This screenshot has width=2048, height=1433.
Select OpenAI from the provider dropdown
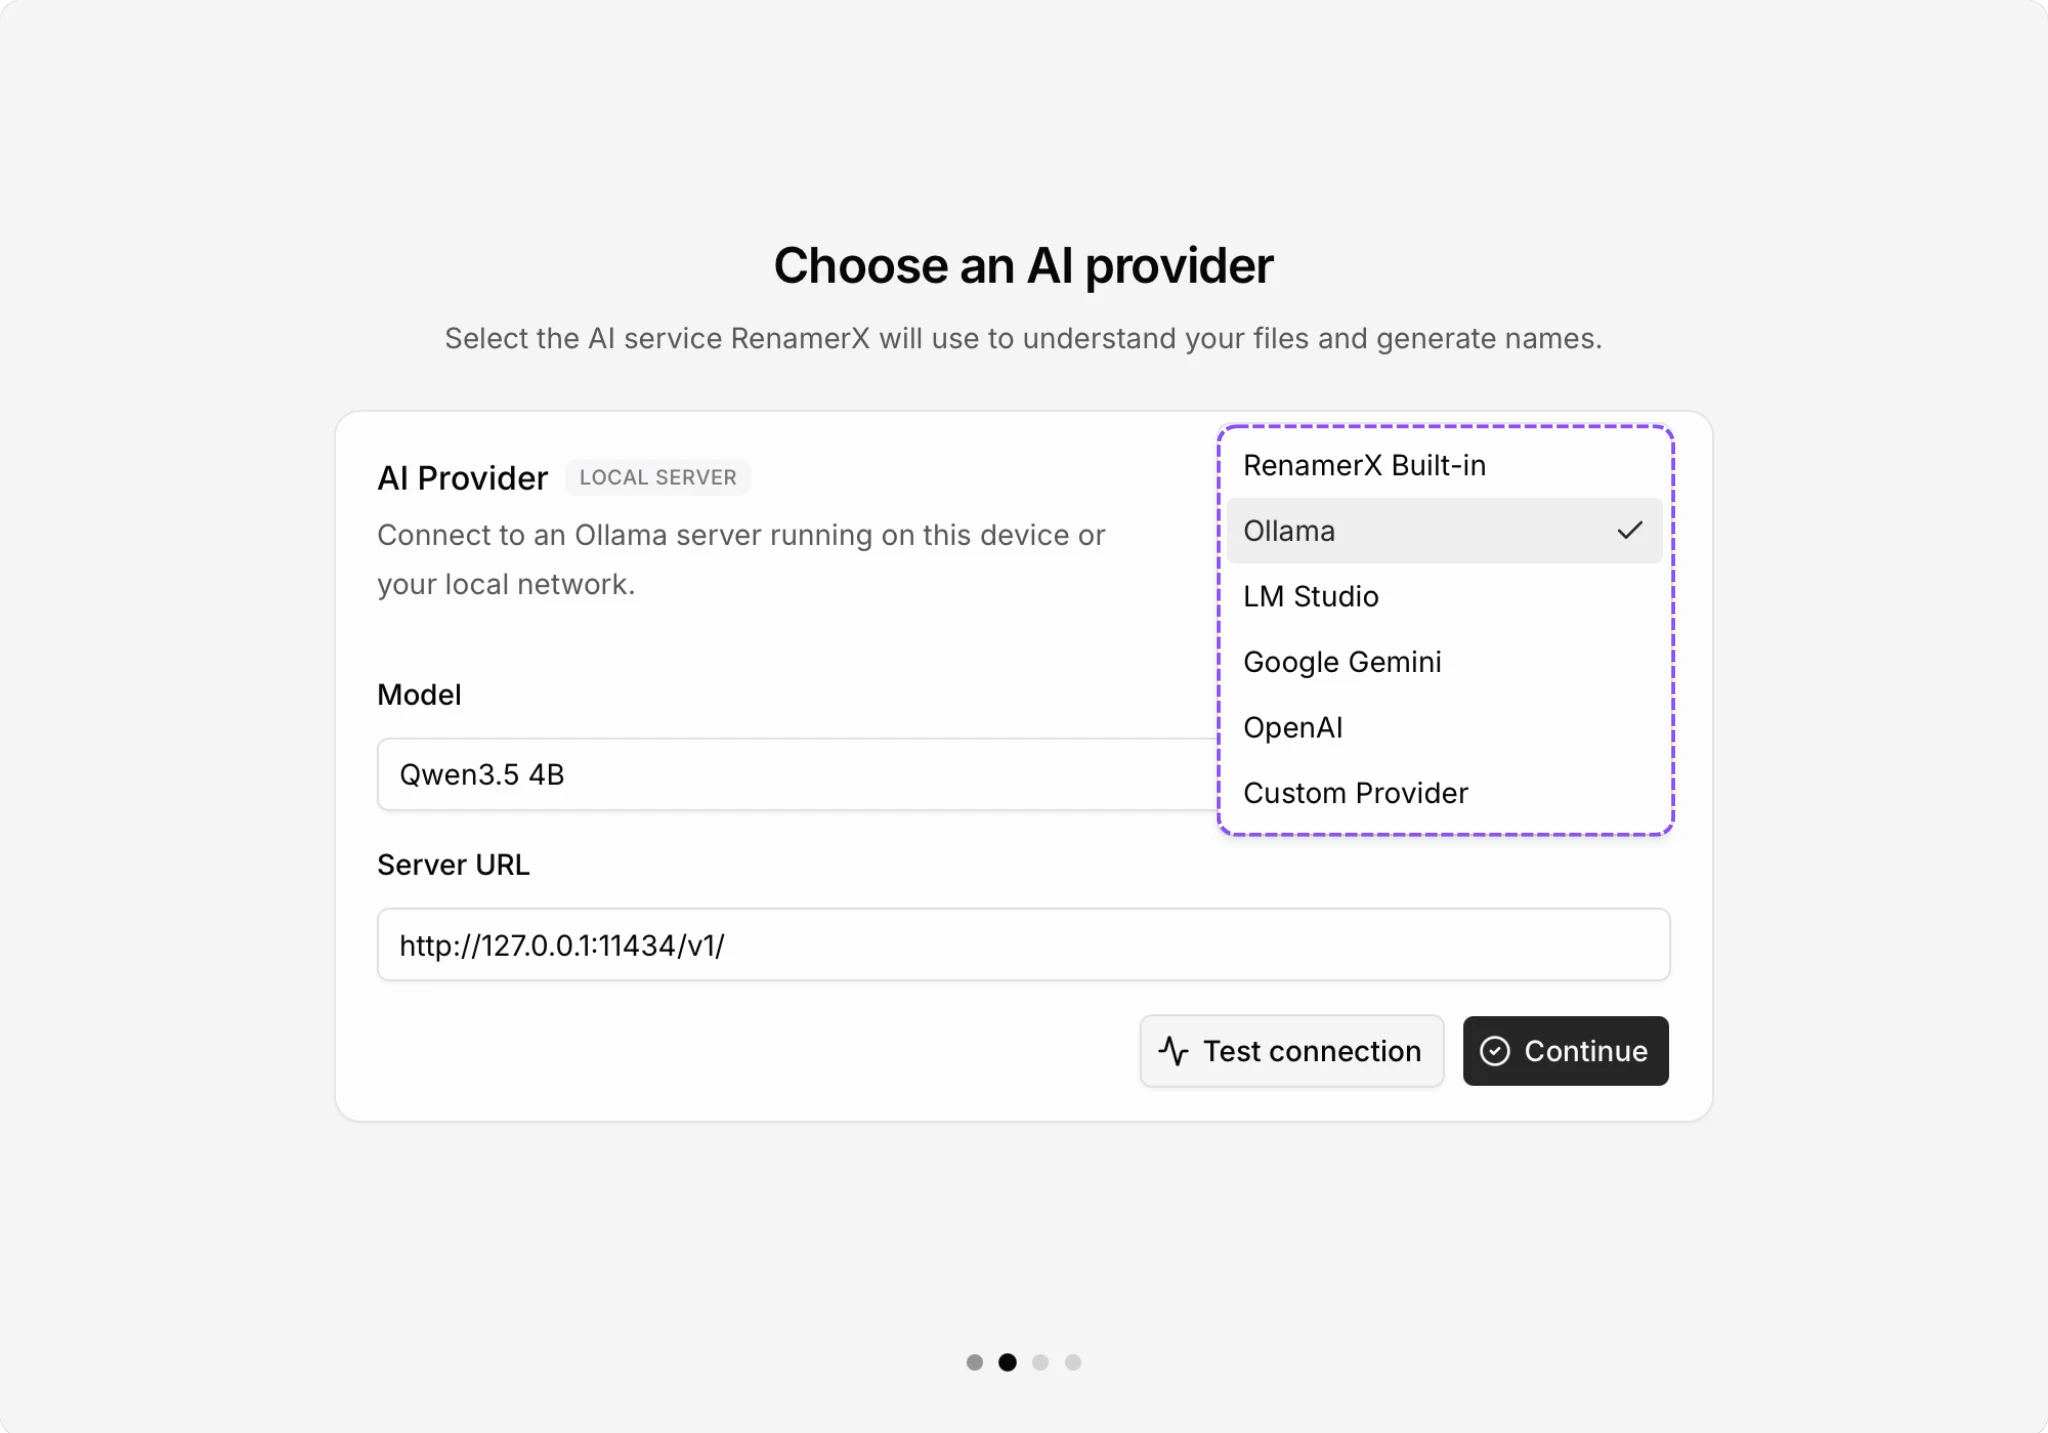pos(1444,728)
